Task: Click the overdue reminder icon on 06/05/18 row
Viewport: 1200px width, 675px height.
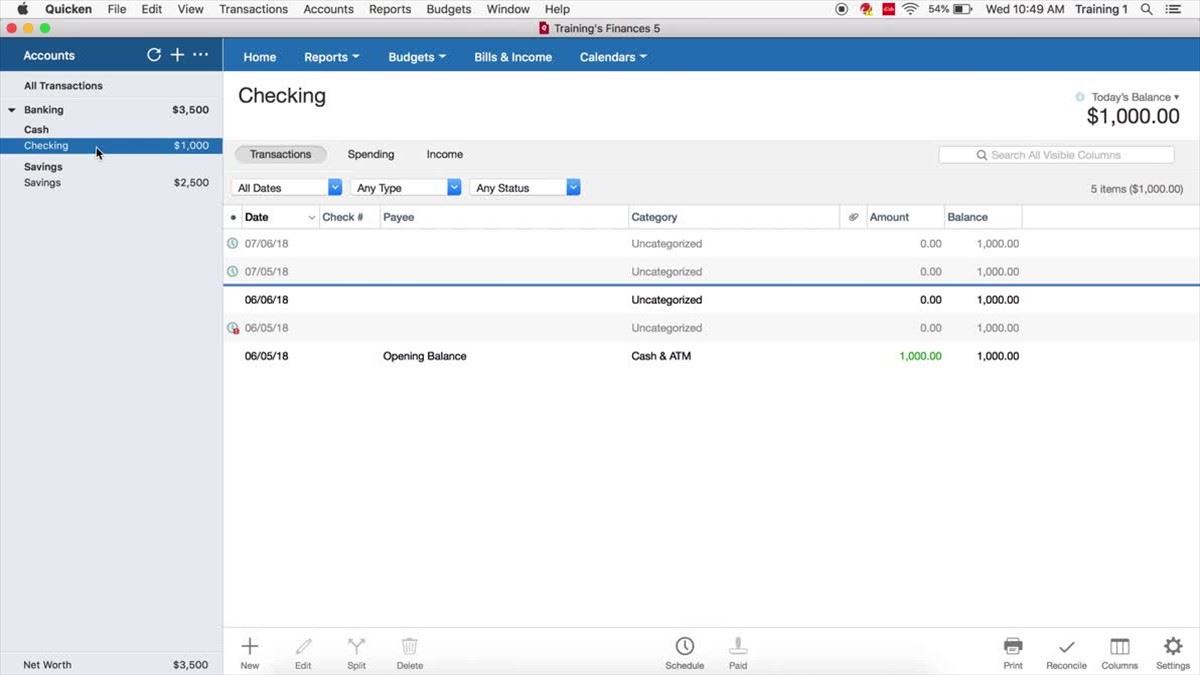Action: (233, 328)
